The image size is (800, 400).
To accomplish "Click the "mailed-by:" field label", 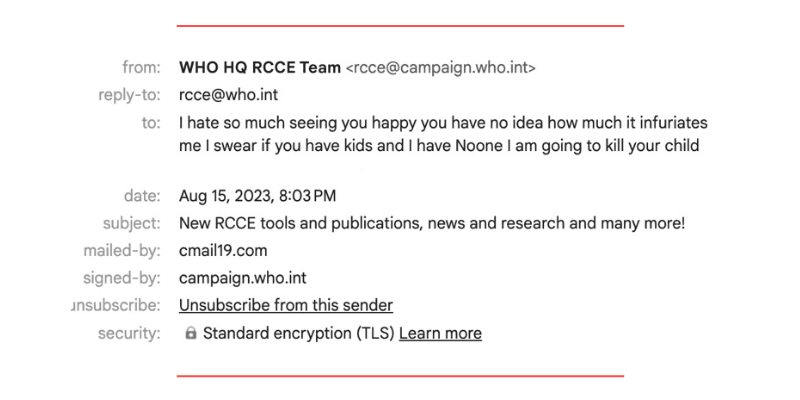I will click(122, 250).
